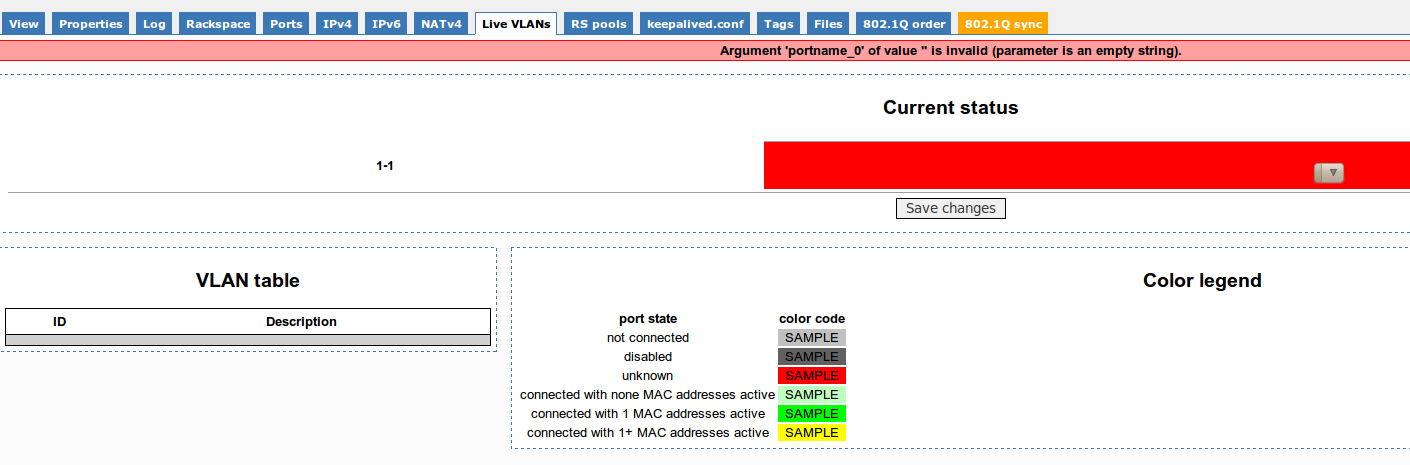This screenshot has width=1410, height=465.
Task: Select the Live VLANs tab
Action: click(515, 24)
